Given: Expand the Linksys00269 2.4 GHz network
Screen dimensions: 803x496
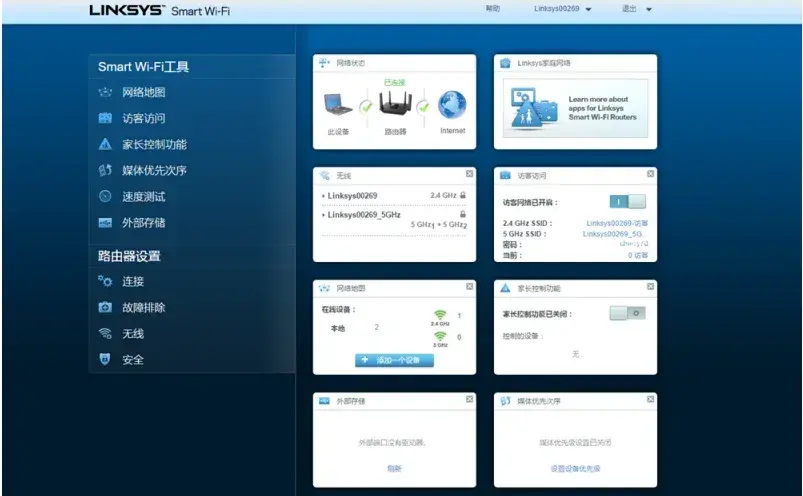Looking at the screenshot, I should 350,195.
